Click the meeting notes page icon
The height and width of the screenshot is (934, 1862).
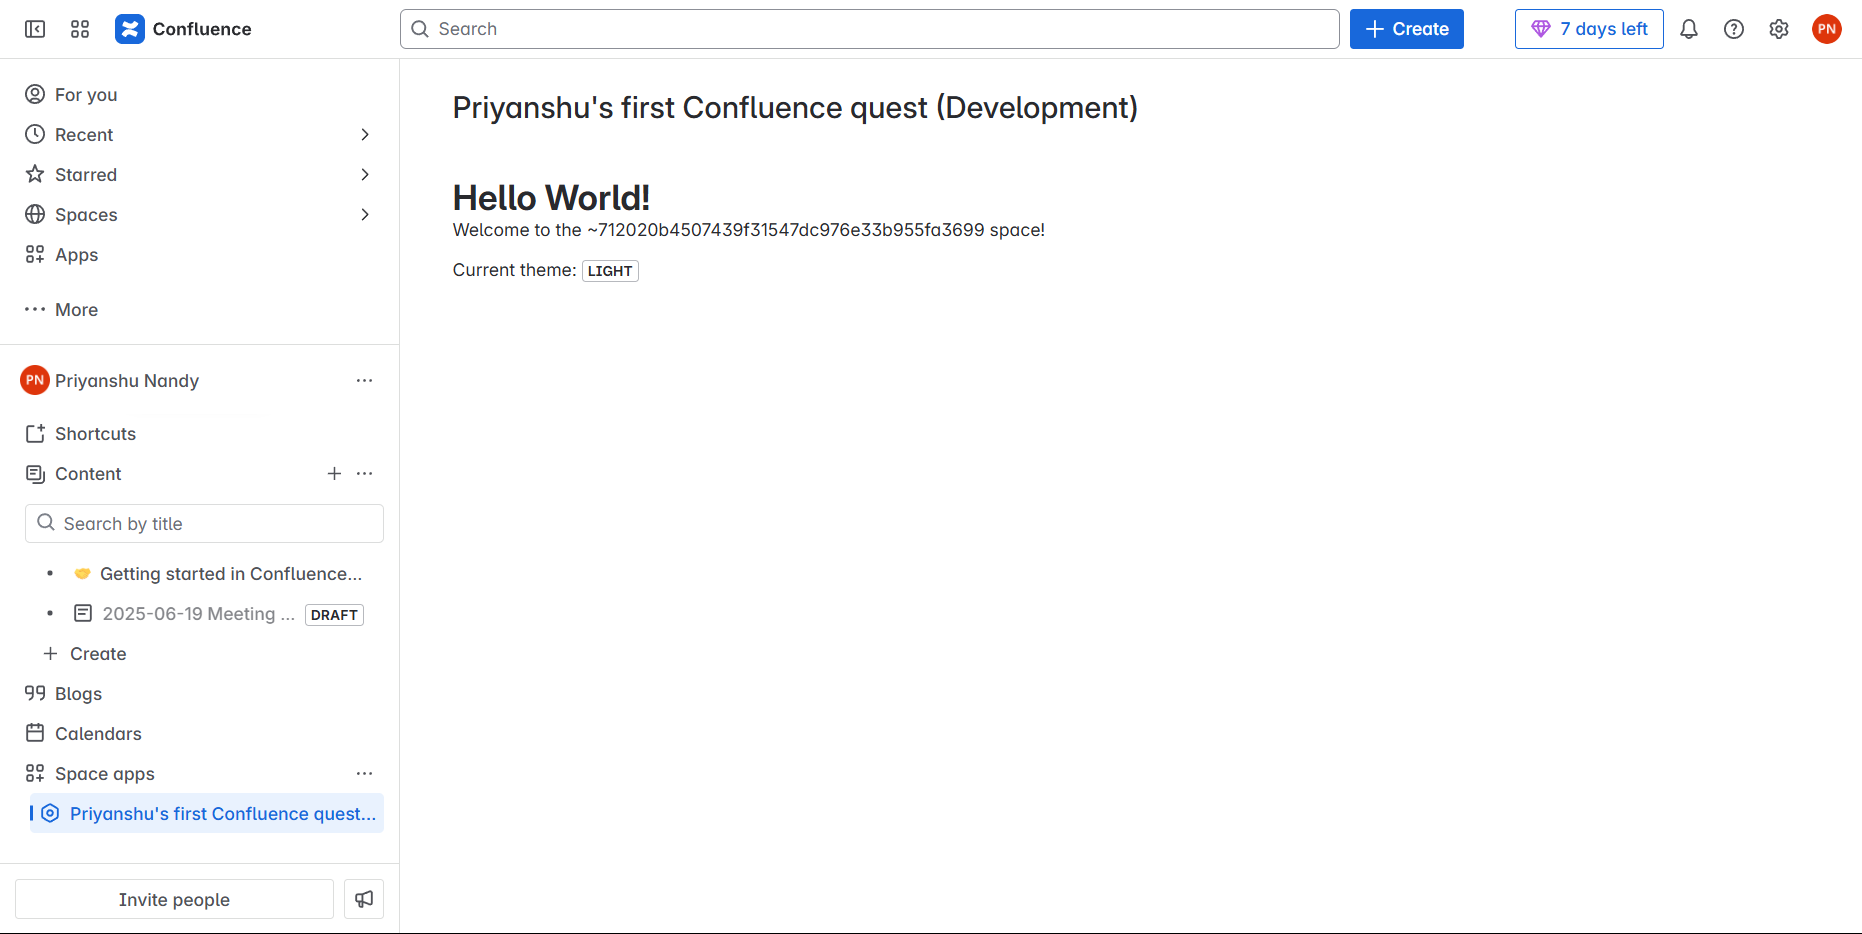click(83, 613)
